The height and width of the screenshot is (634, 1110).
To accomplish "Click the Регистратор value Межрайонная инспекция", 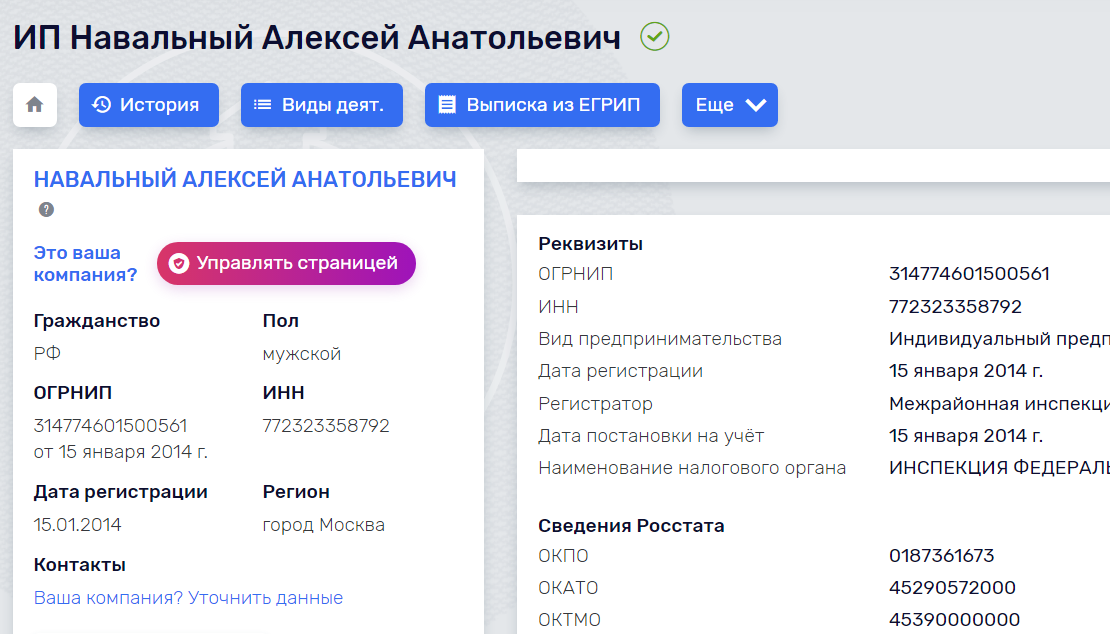I will click(1000, 404).
